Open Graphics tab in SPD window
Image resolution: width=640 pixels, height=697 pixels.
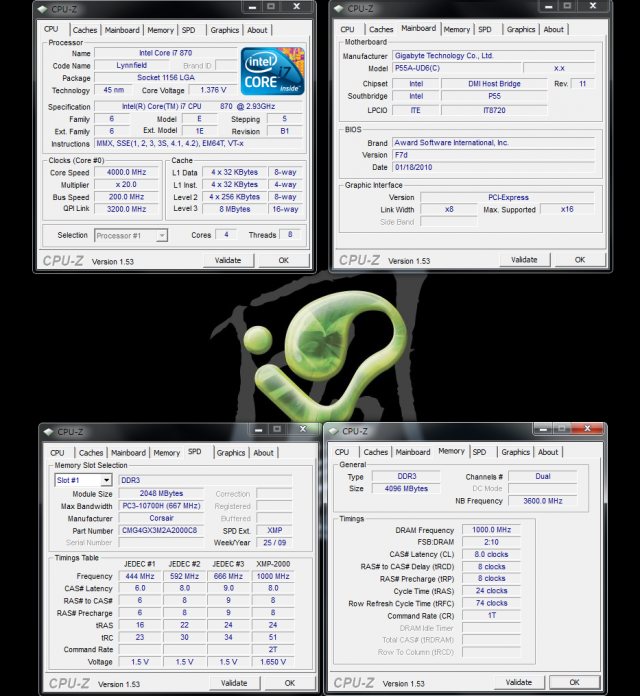[231, 453]
